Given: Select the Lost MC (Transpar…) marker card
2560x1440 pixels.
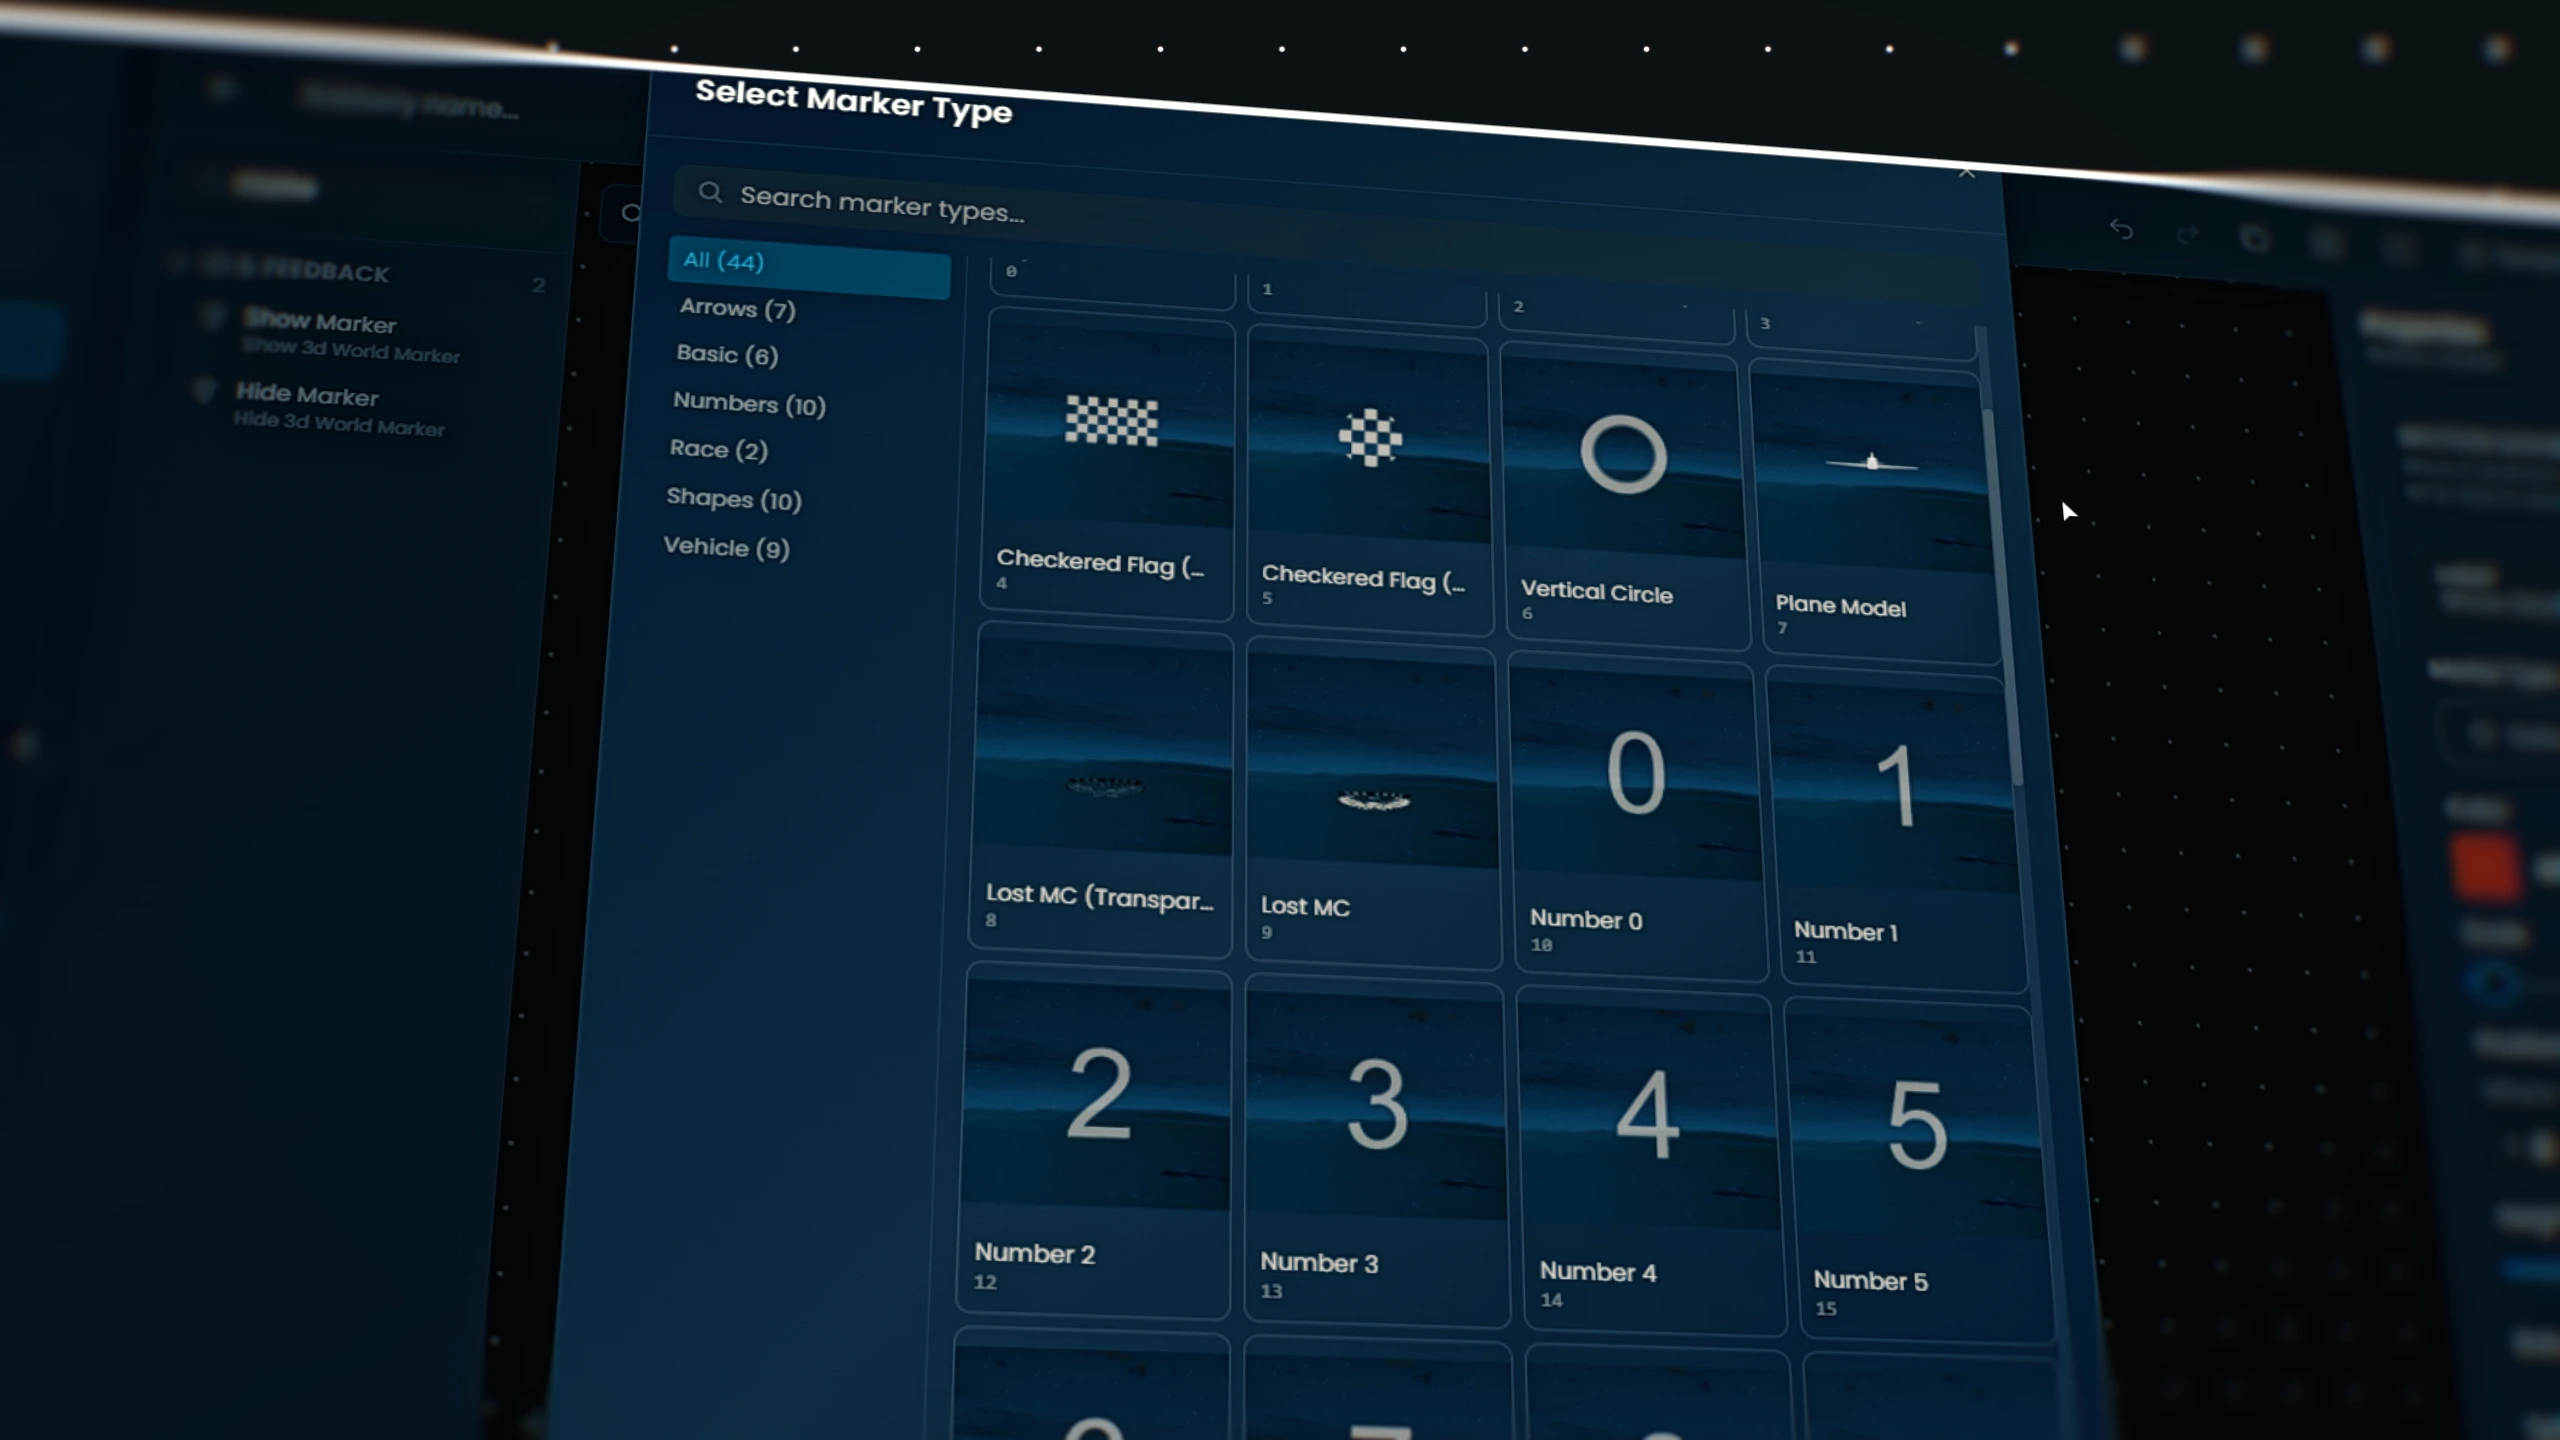Looking at the screenshot, I should (1100, 789).
